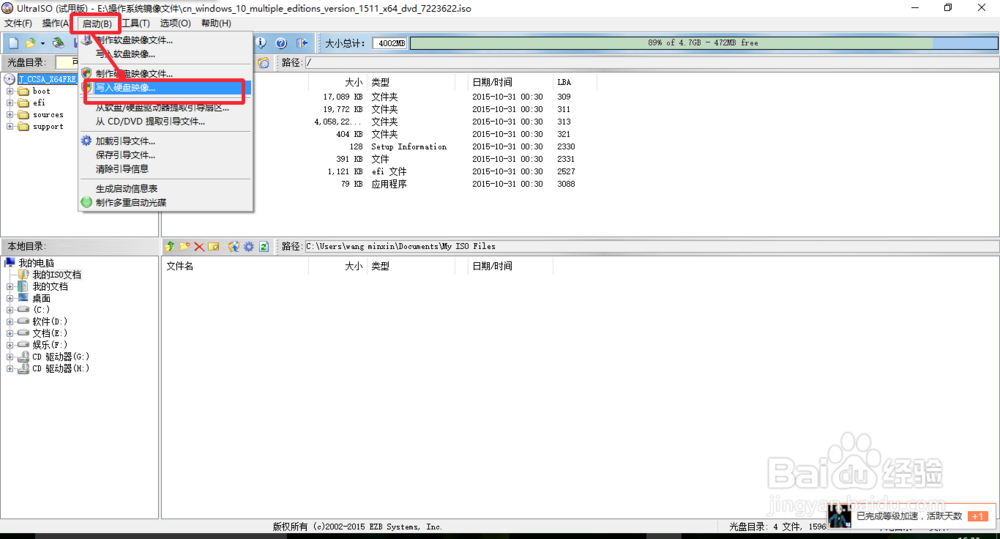Image resolution: width=1000 pixels, height=539 pixels.
Task: Expand the CD 驱动器(G:) node
Action: [x=10, y=357]
